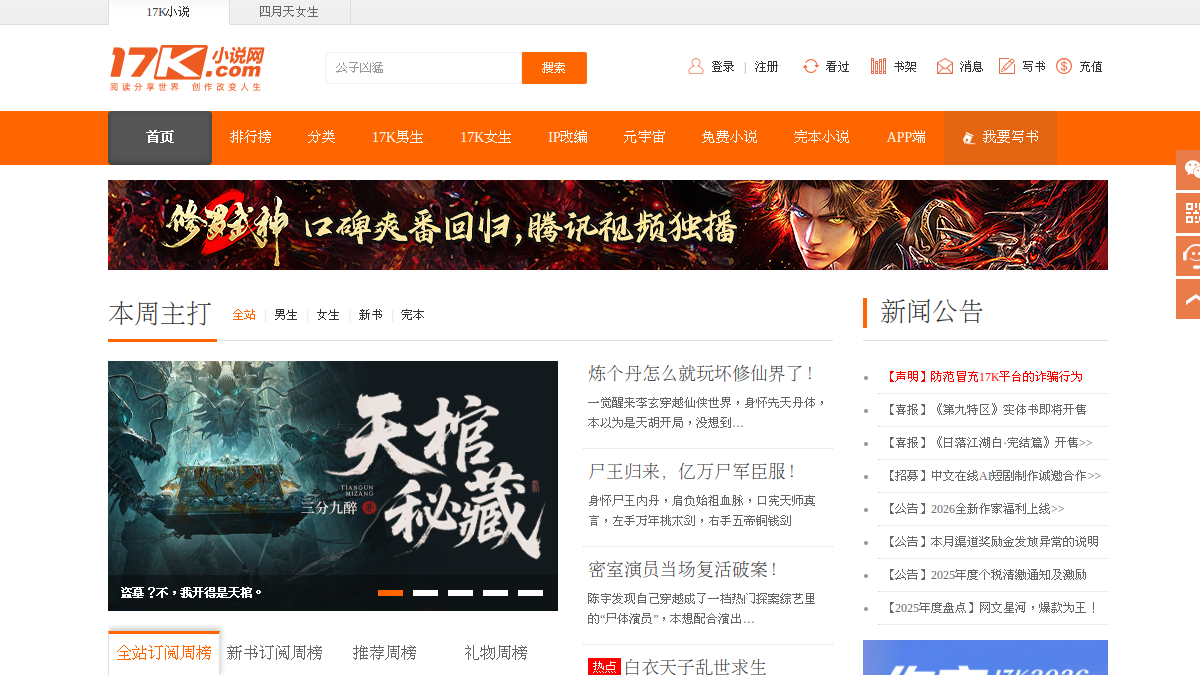Image resolution: width=1200 pixels, height=675 pixels.
Task: Switch to 新书订阅周榜 tab
Action: pos(275,653)
